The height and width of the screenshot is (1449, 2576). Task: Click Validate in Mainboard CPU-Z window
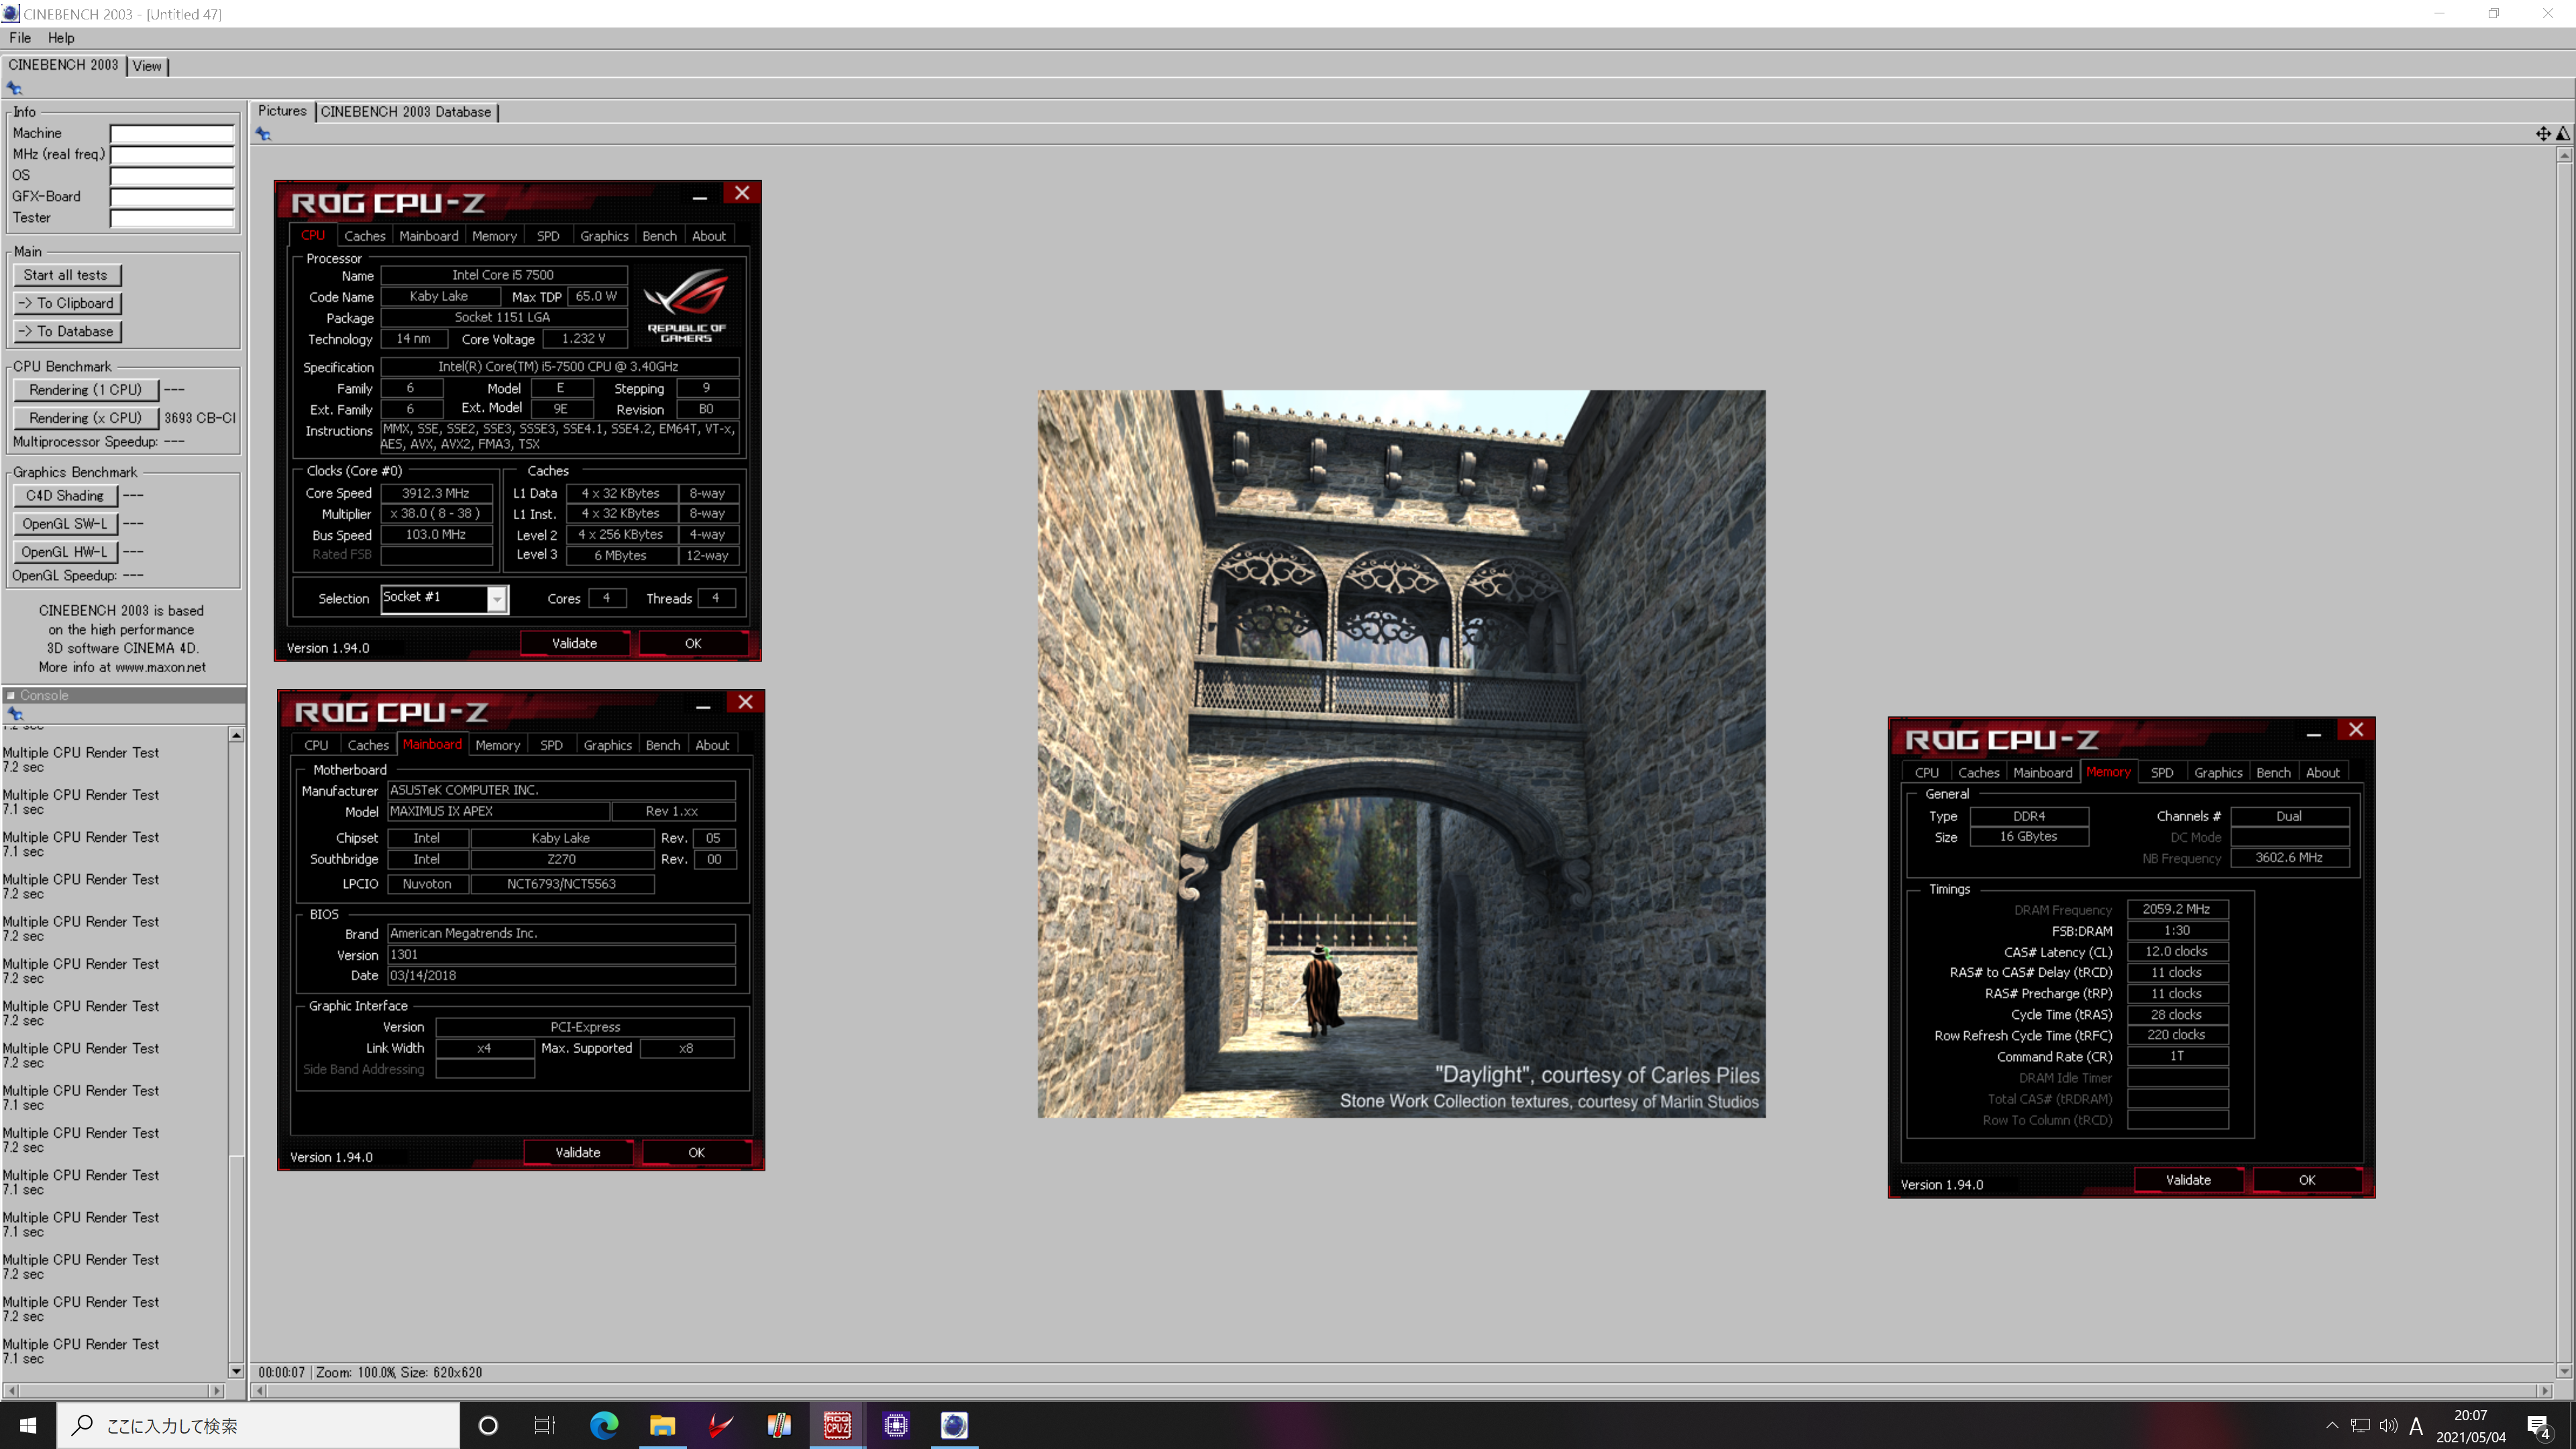click(x=578, y=1152)
